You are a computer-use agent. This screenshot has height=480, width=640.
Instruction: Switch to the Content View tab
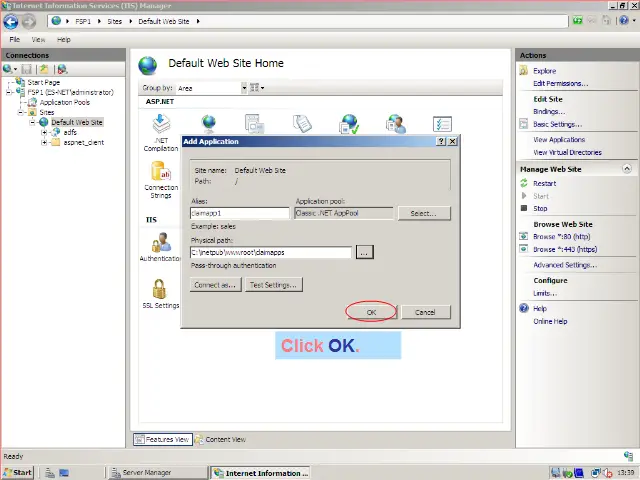[x=220, y=439]
